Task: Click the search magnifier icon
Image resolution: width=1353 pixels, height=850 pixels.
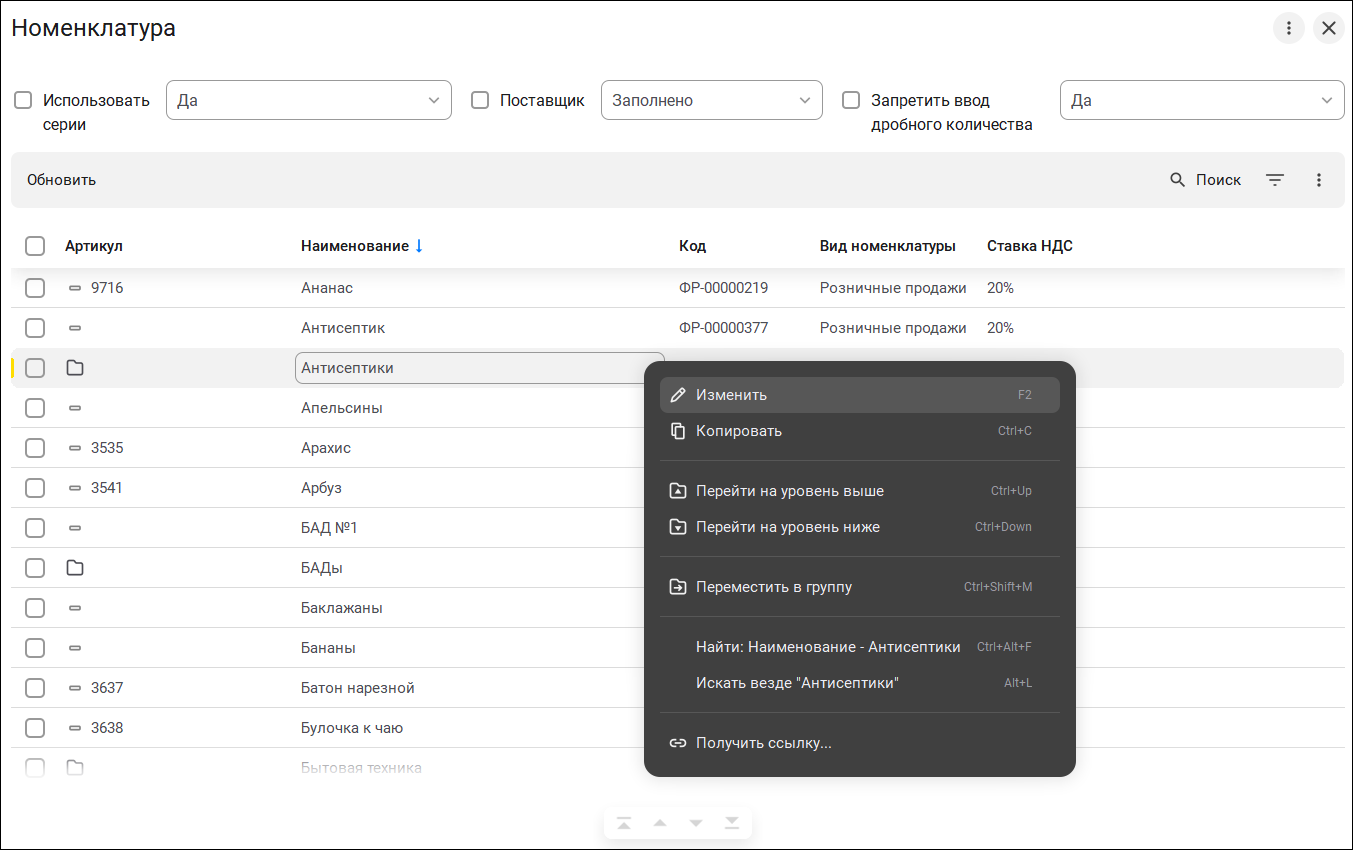Action: point(1178,180)
